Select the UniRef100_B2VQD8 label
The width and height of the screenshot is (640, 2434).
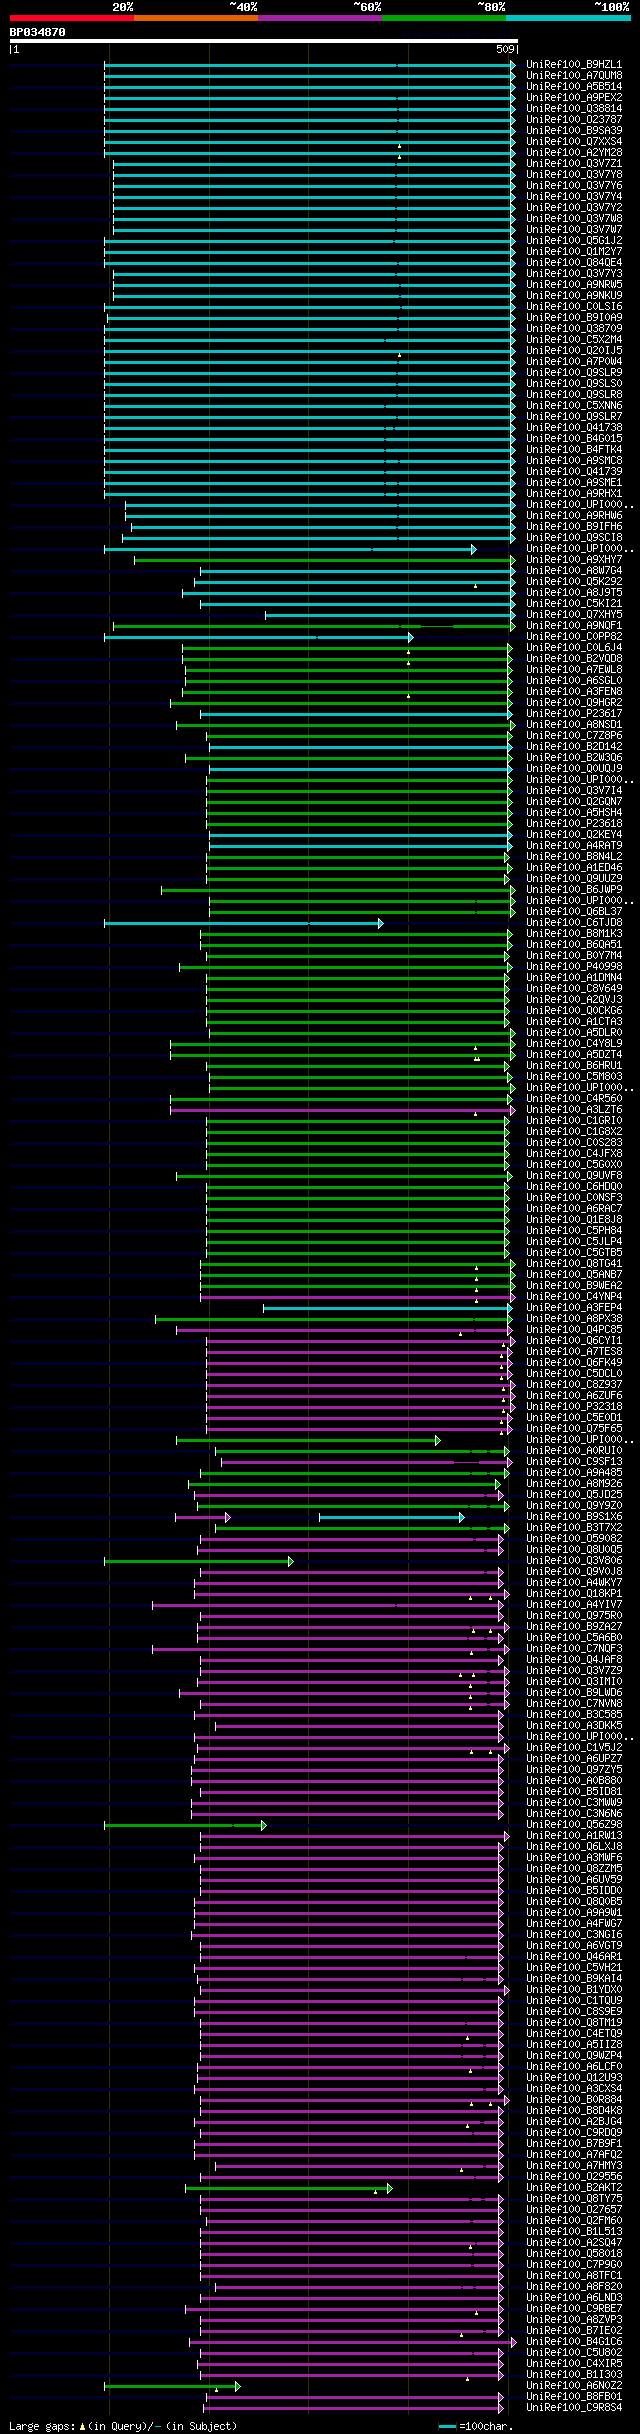click(x=574, y=659)
